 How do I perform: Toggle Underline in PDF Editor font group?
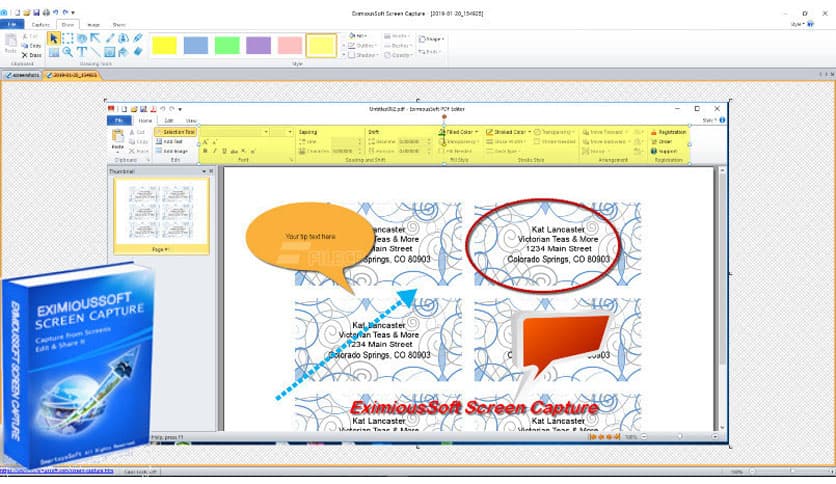pos(224,151)
